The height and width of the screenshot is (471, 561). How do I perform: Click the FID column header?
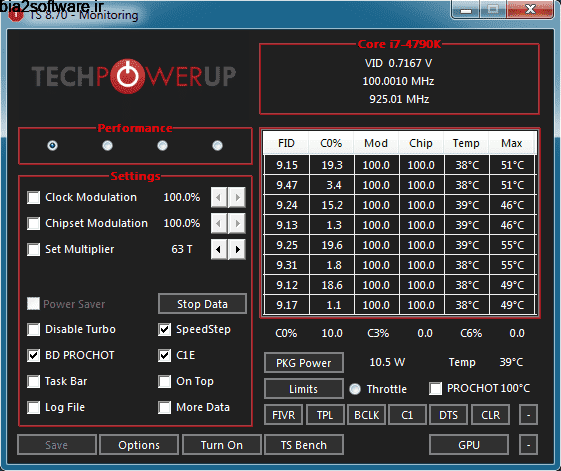[286, 143]
